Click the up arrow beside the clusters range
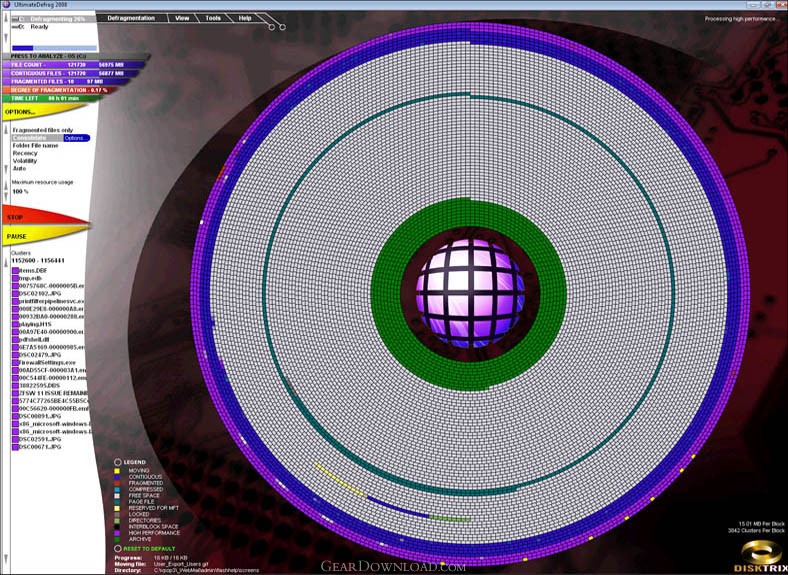 (6, 262)
